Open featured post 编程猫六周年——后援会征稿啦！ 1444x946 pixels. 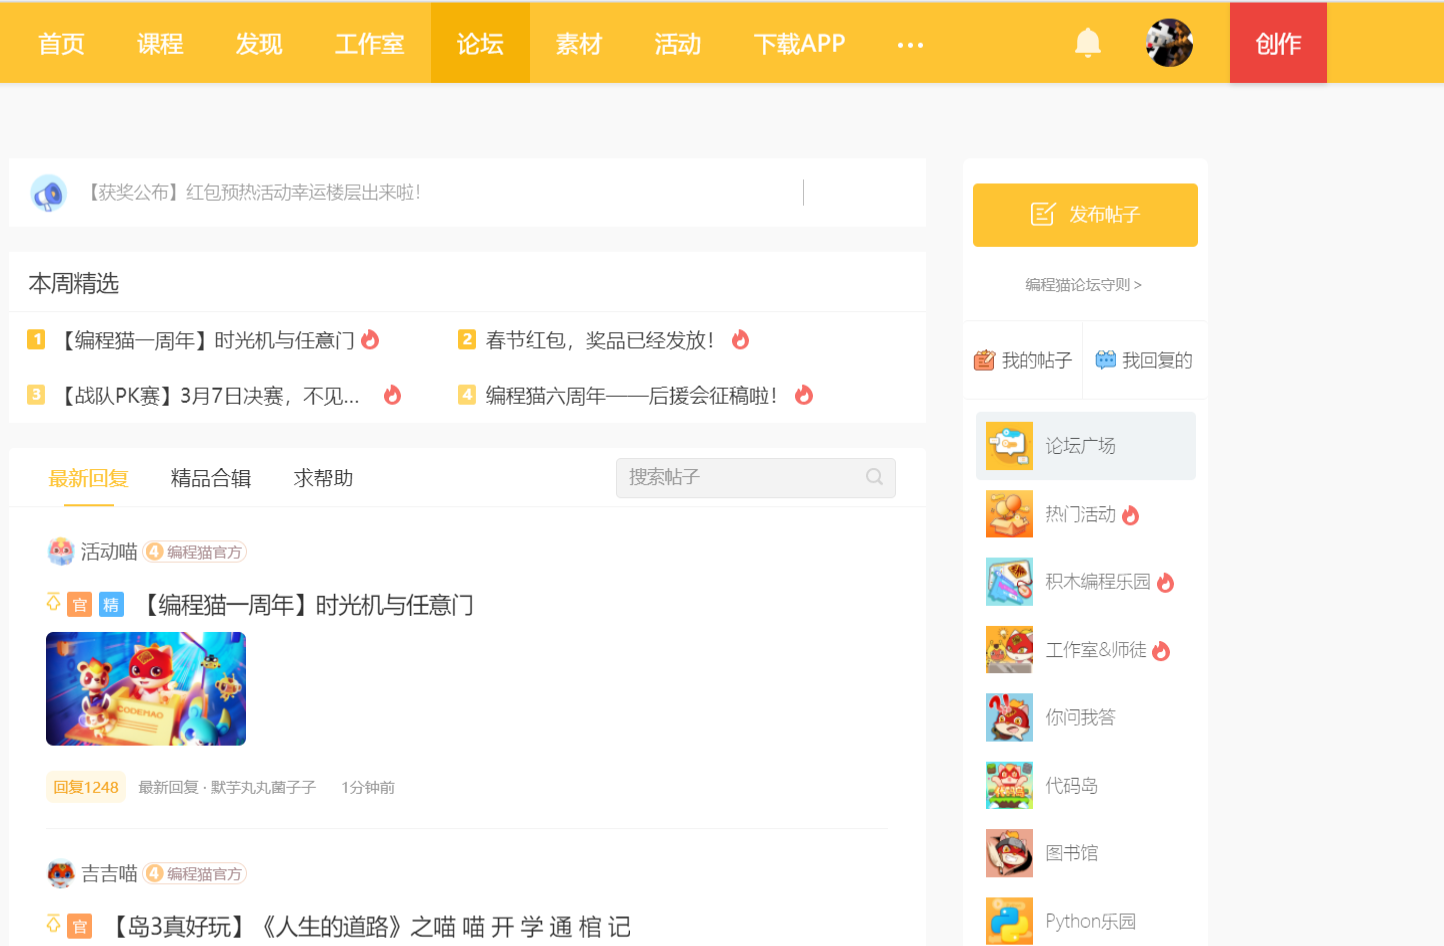click(x=632, y=396)
